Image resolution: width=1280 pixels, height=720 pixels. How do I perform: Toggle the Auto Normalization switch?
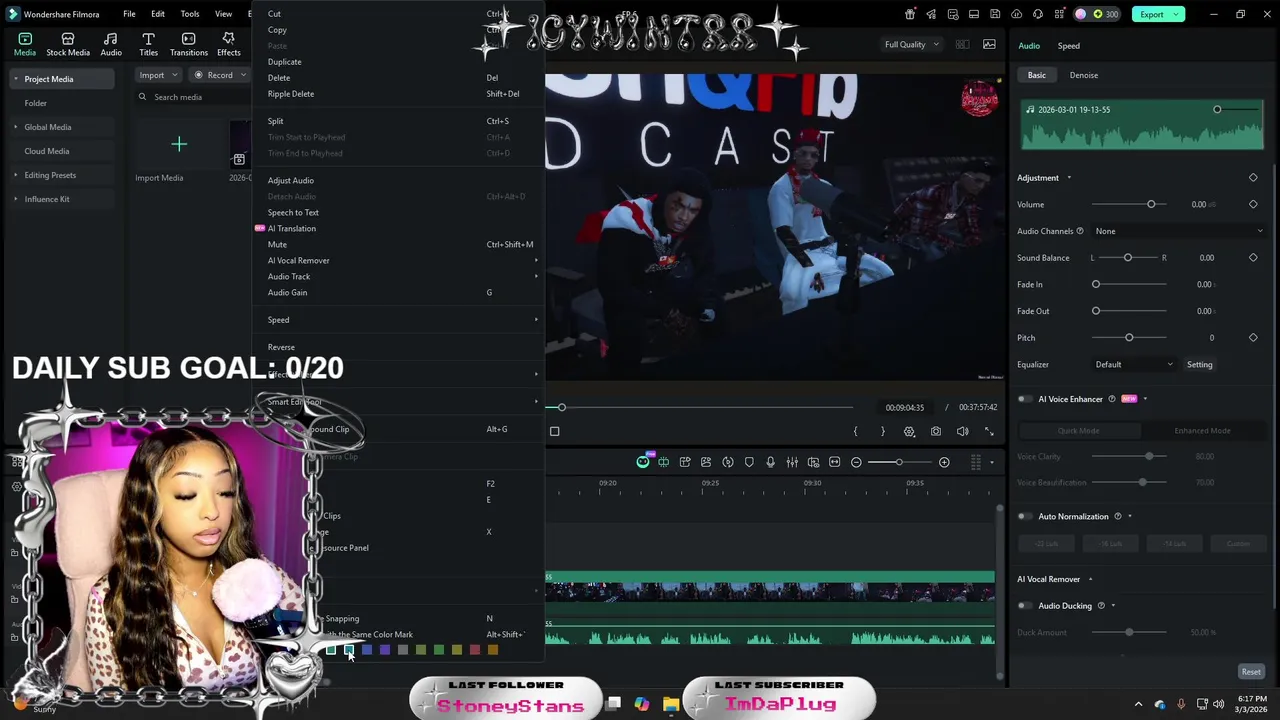1025,516
